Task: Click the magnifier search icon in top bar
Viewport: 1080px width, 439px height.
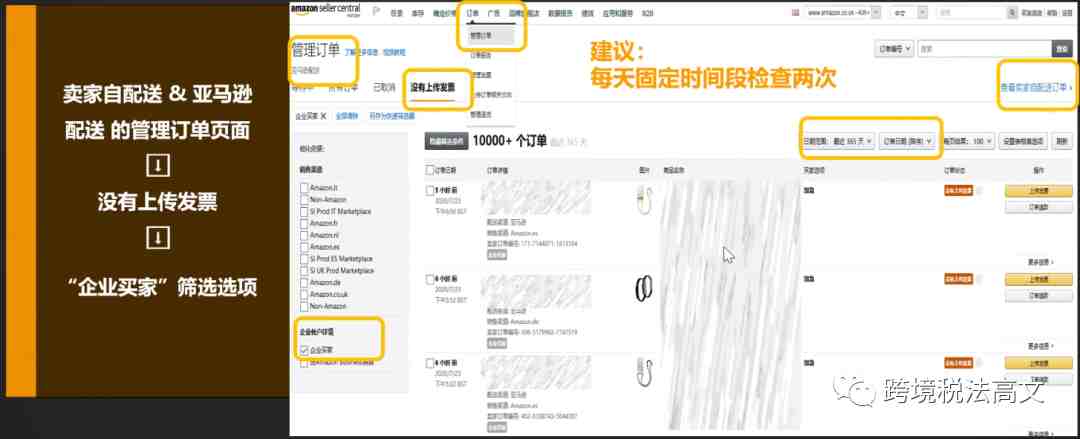Action: [x=1012, y=12]
